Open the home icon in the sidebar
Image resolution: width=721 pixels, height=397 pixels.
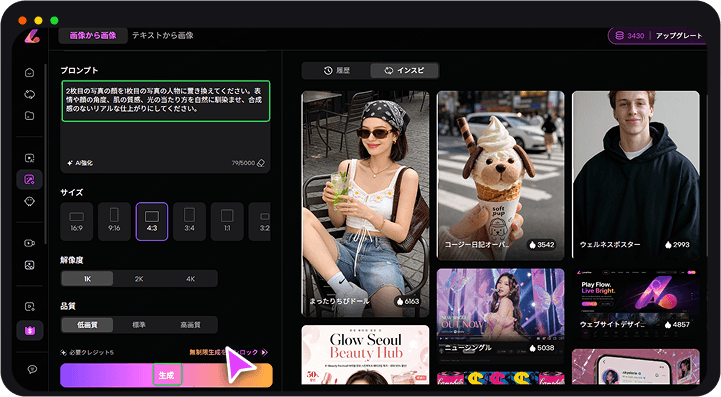click(29, 72)
